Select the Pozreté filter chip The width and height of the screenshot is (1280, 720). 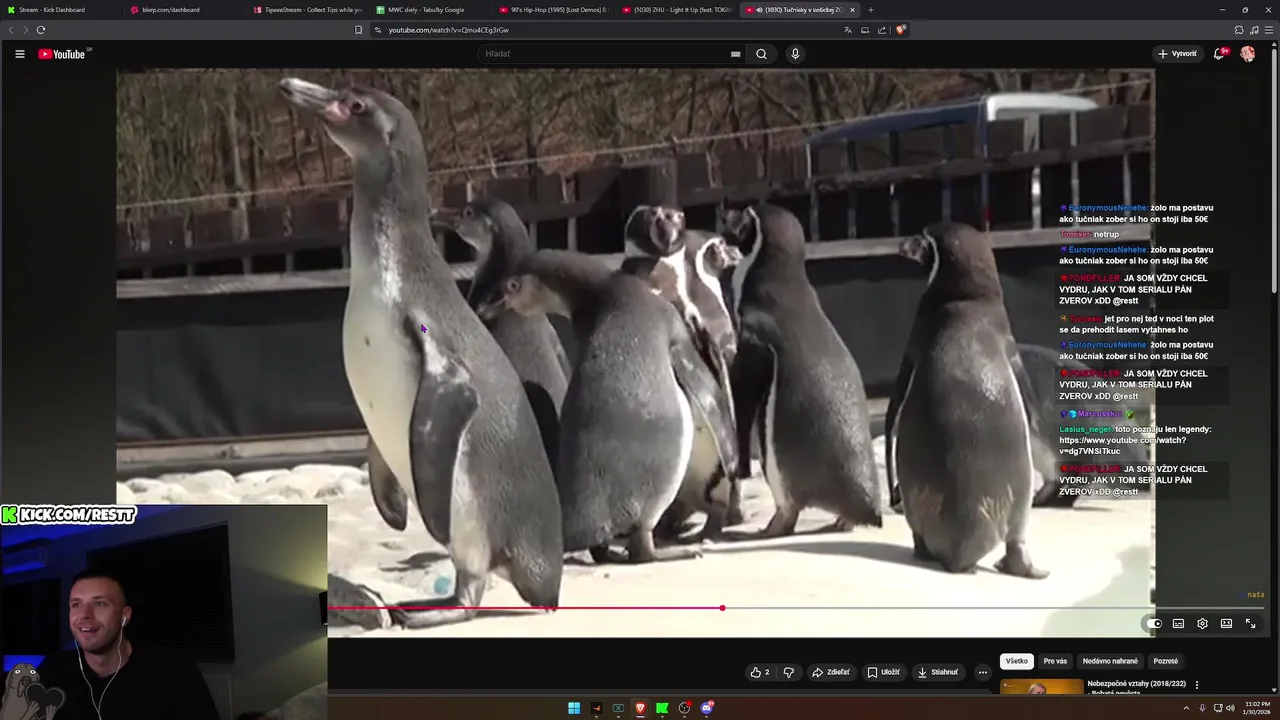(x=1166, y=661)
